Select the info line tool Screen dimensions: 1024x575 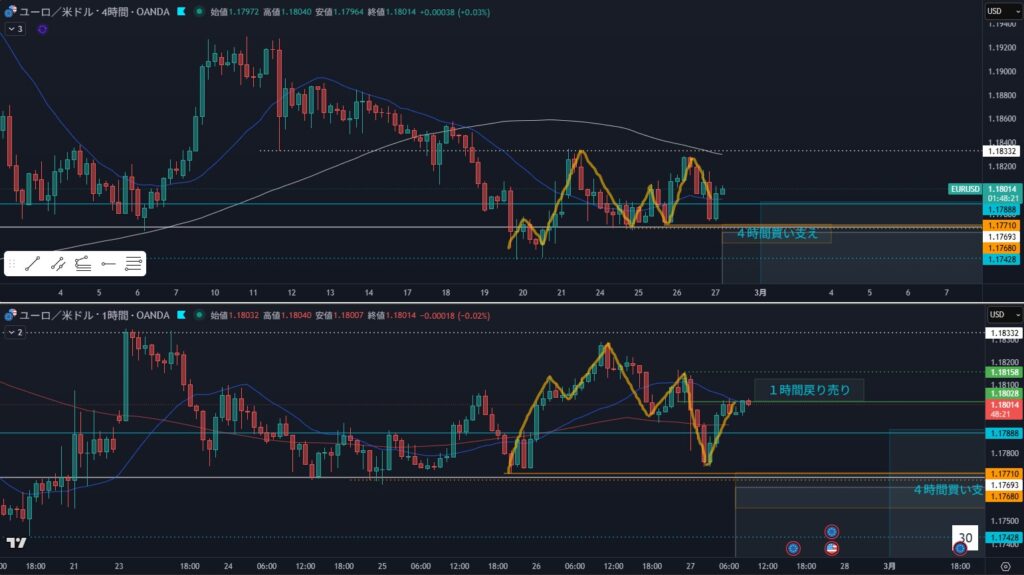point(58,264)
